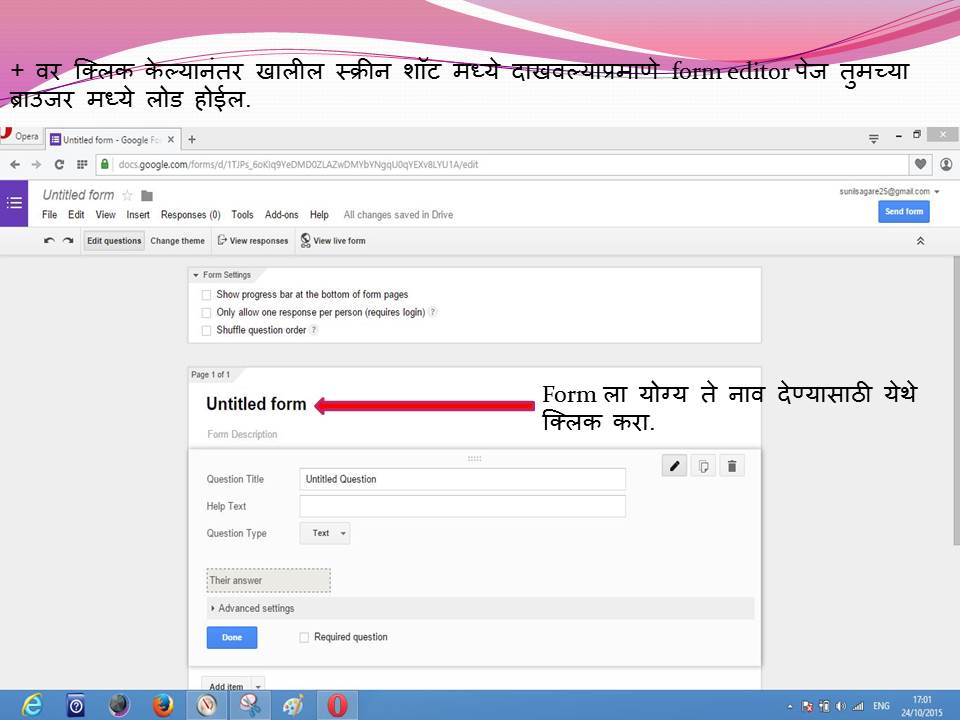Open the Responses (0) menu
Screen dimensions: 960x720
pos(190,215)
